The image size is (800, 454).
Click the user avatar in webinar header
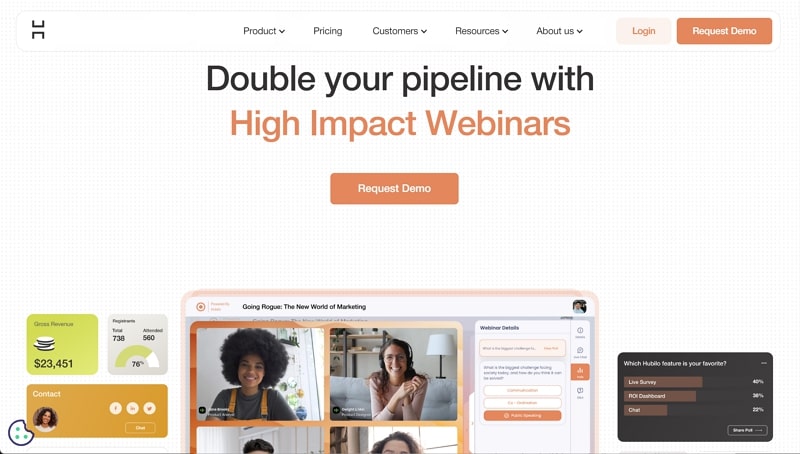click(580, 307)
